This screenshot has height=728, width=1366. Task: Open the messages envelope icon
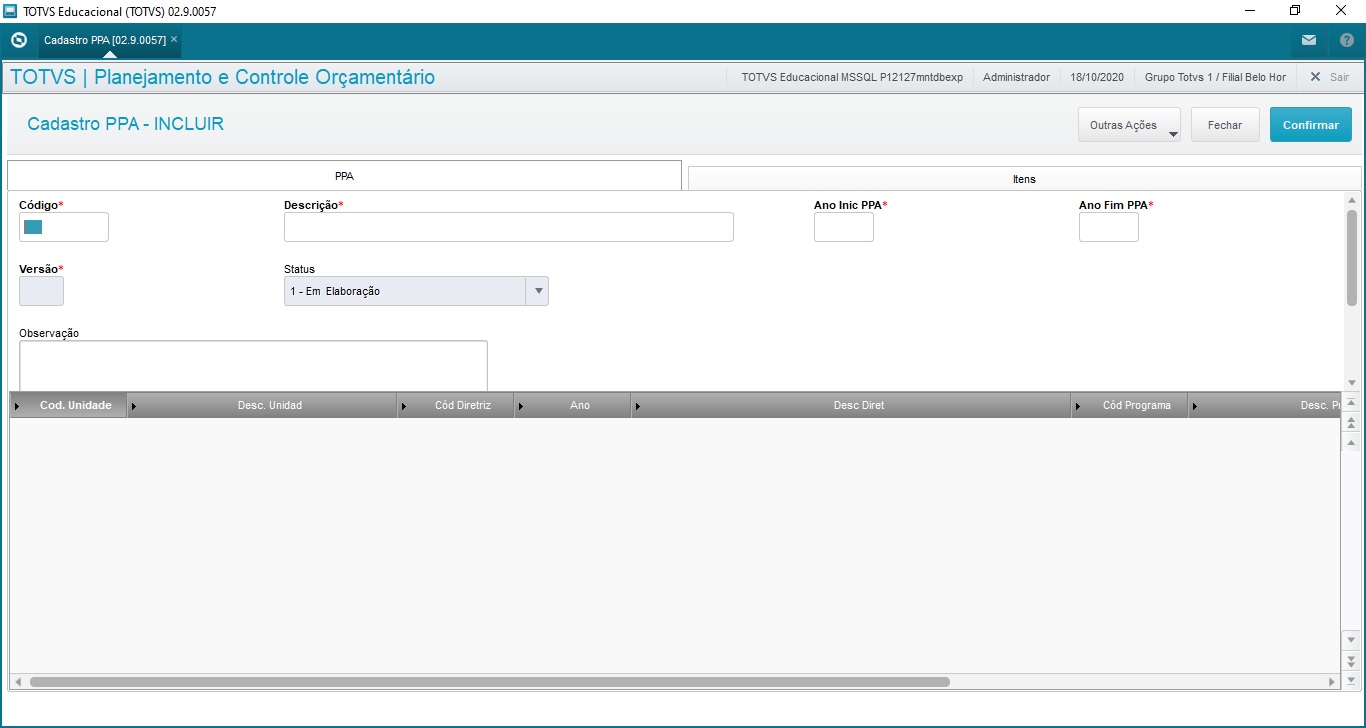(1308, 41)
